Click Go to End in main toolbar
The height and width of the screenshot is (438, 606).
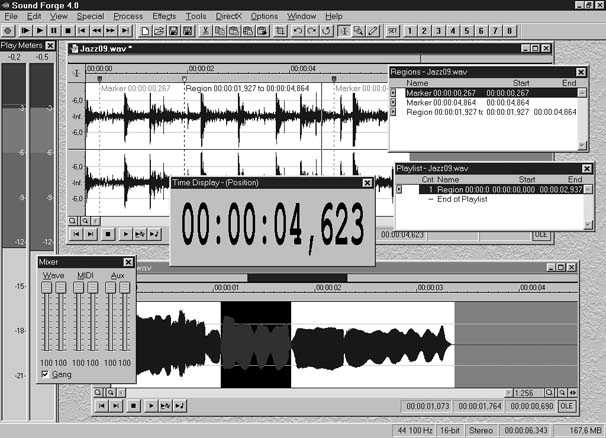[125, 31]
